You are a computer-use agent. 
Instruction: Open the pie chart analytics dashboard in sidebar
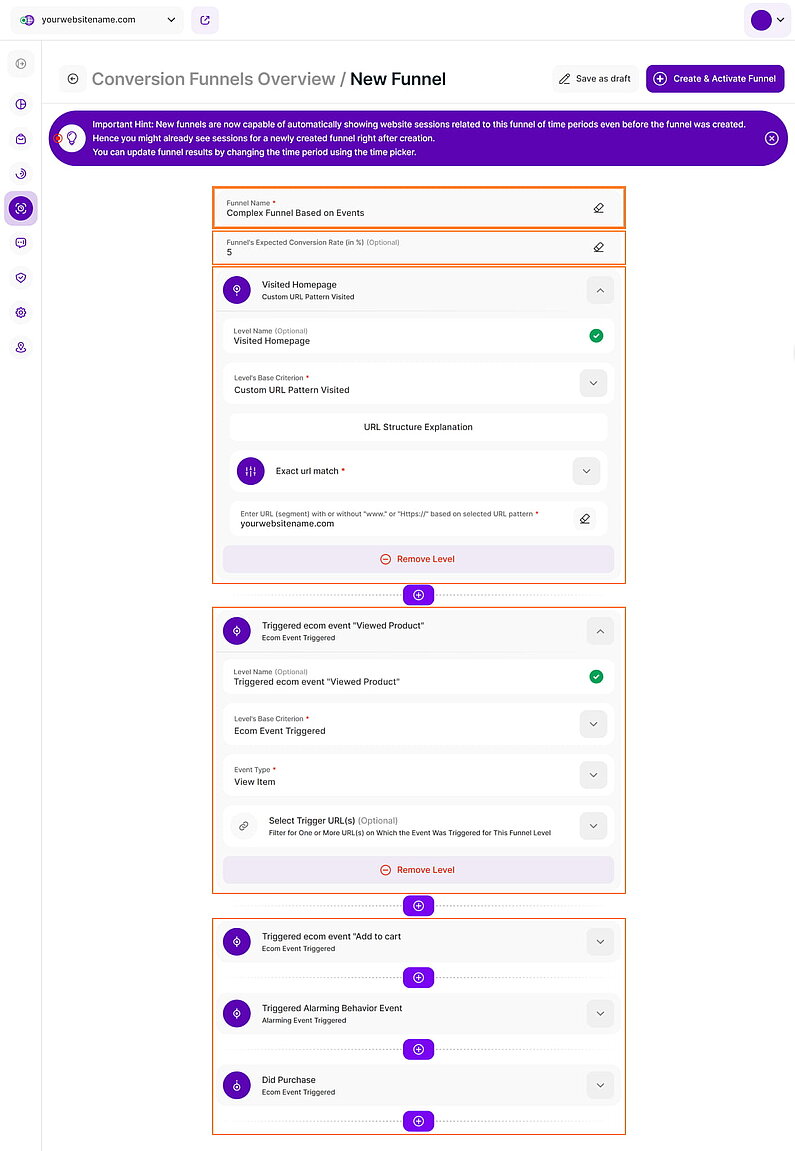click(22, 104)
